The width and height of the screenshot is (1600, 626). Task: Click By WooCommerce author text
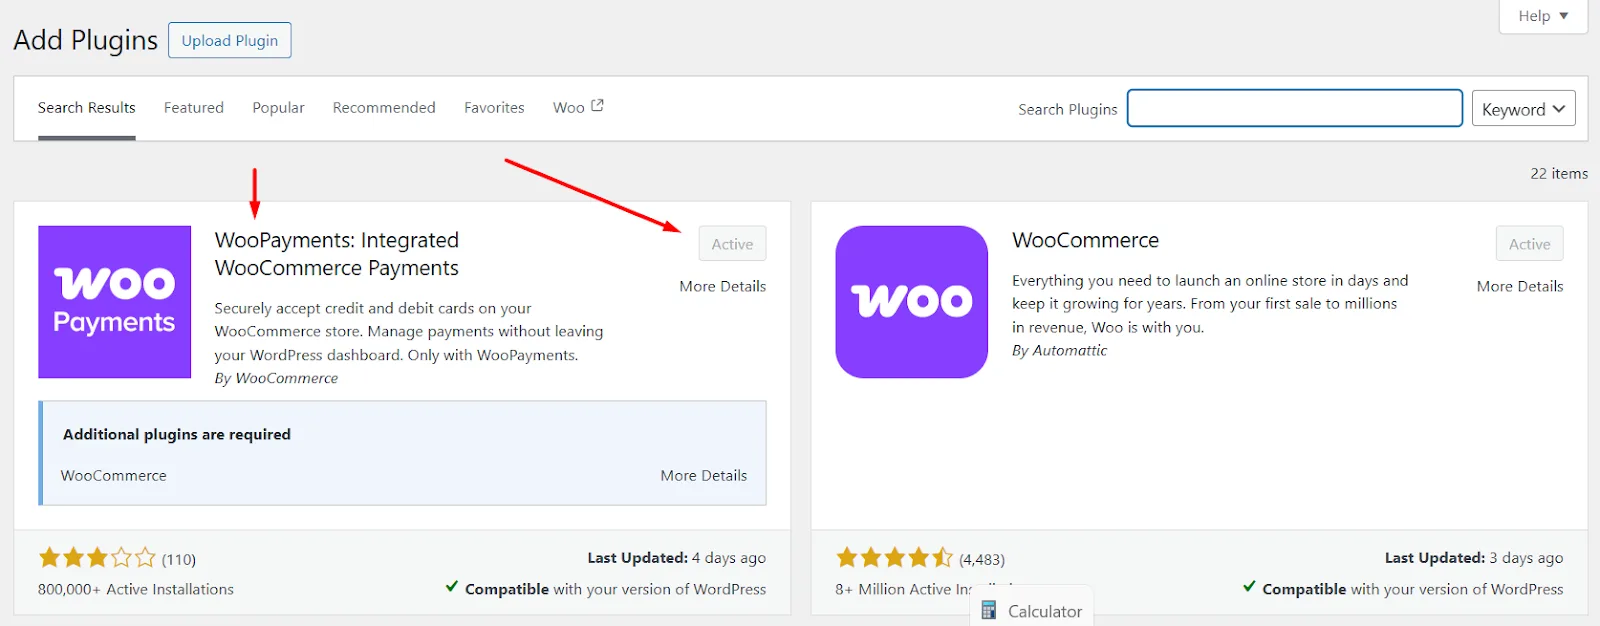pos(276,378)
